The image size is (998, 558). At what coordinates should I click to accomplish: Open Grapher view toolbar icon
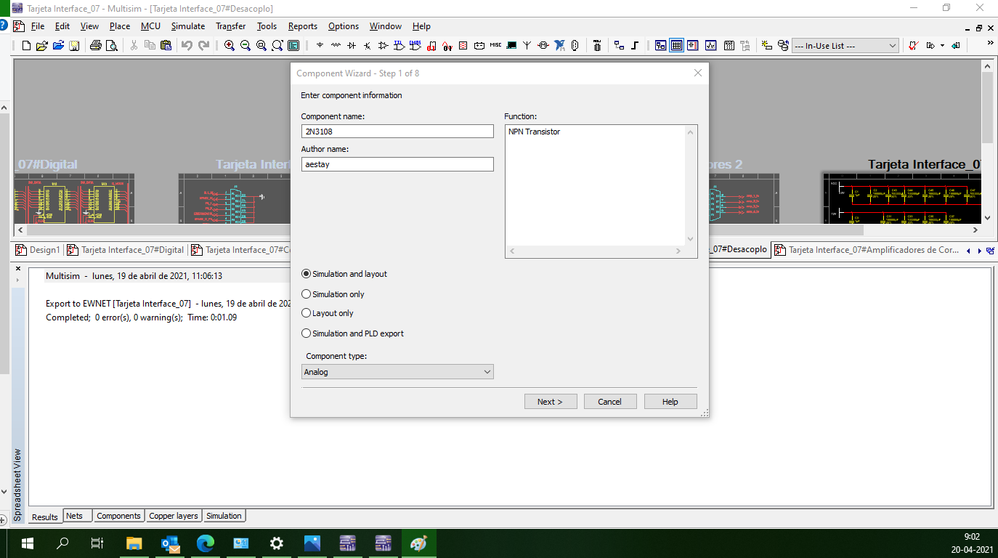(x=710, y=45)
